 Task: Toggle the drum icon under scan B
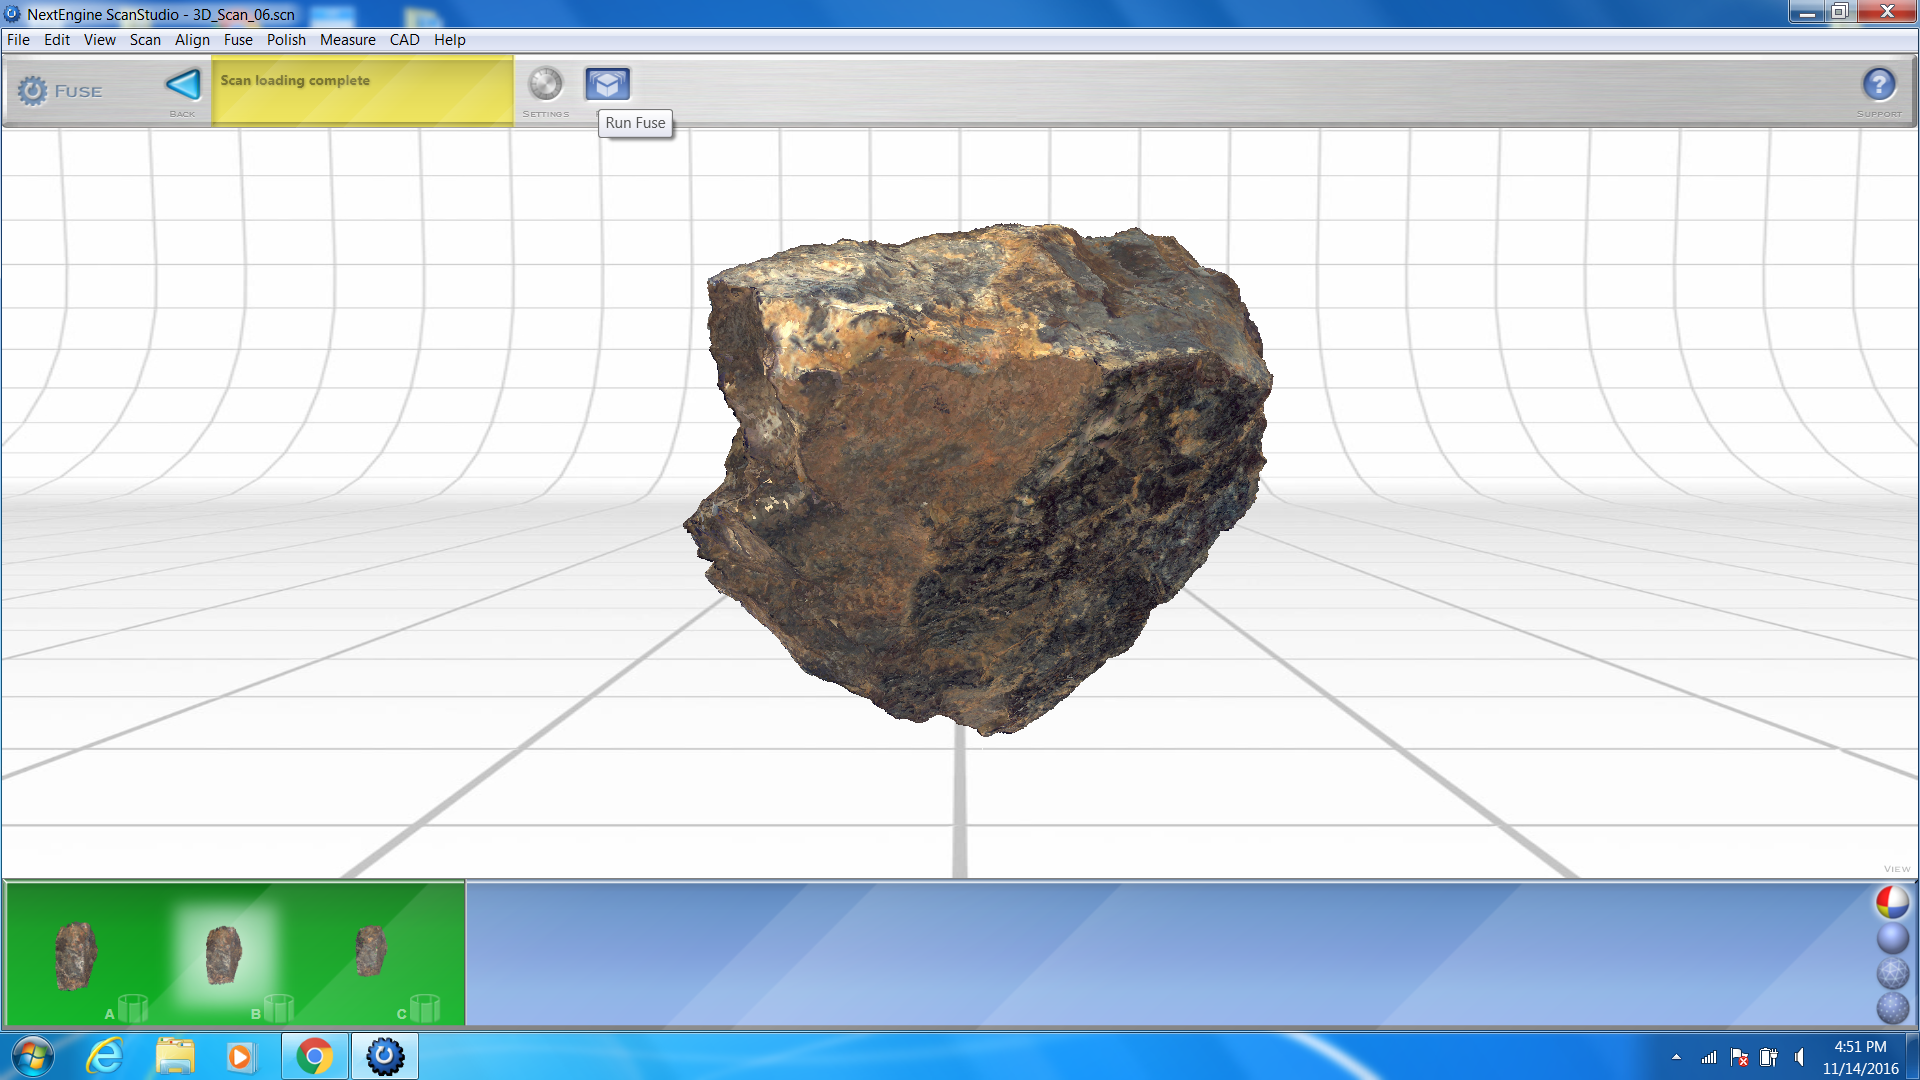tap(278, 1008)
